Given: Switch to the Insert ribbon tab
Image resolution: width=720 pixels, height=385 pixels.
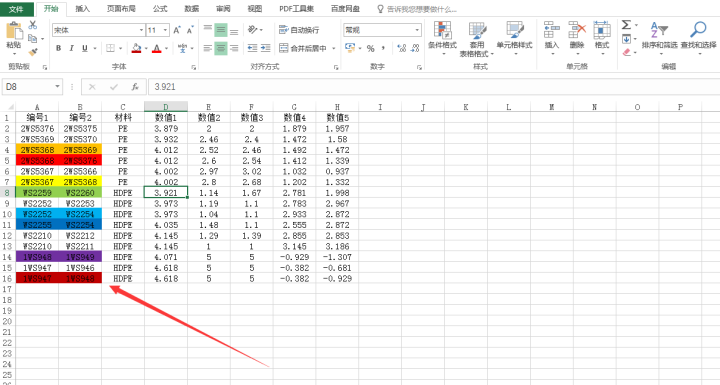Looking at the screenshot, I should pos(82,9).
